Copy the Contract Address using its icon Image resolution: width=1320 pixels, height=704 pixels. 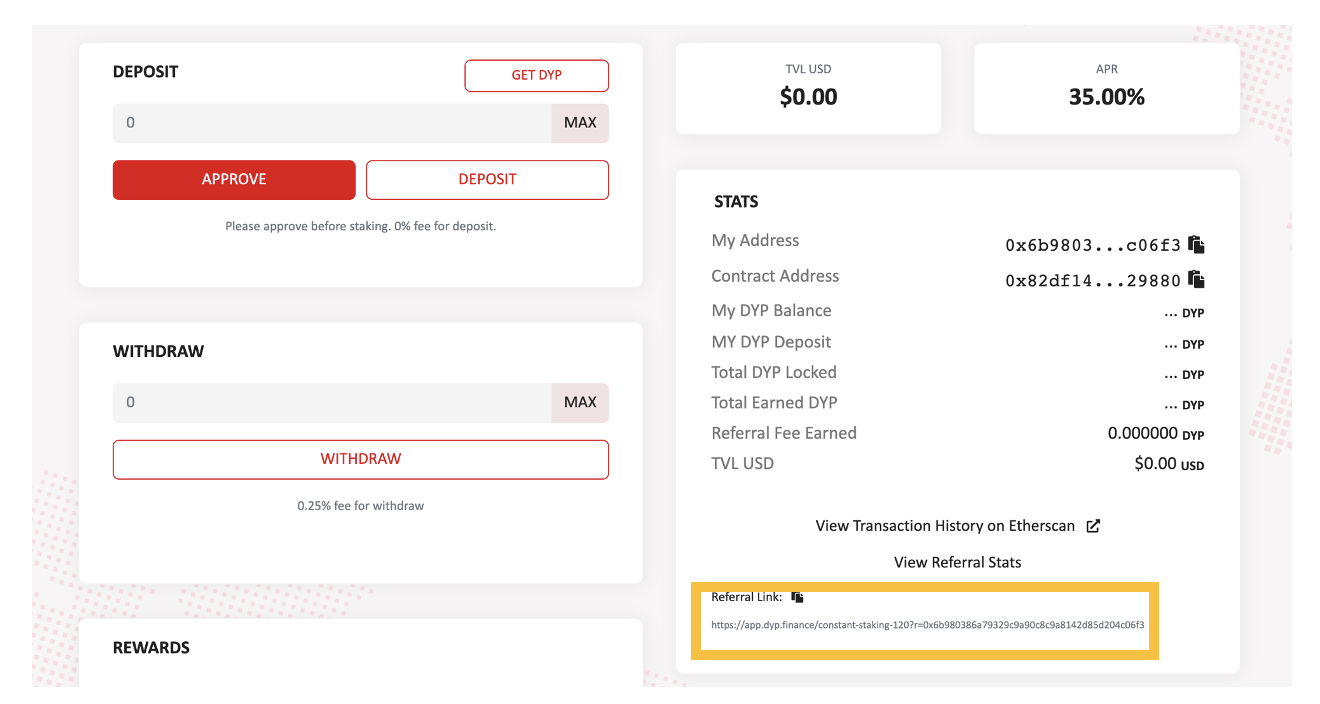(x=1196, y=280)
